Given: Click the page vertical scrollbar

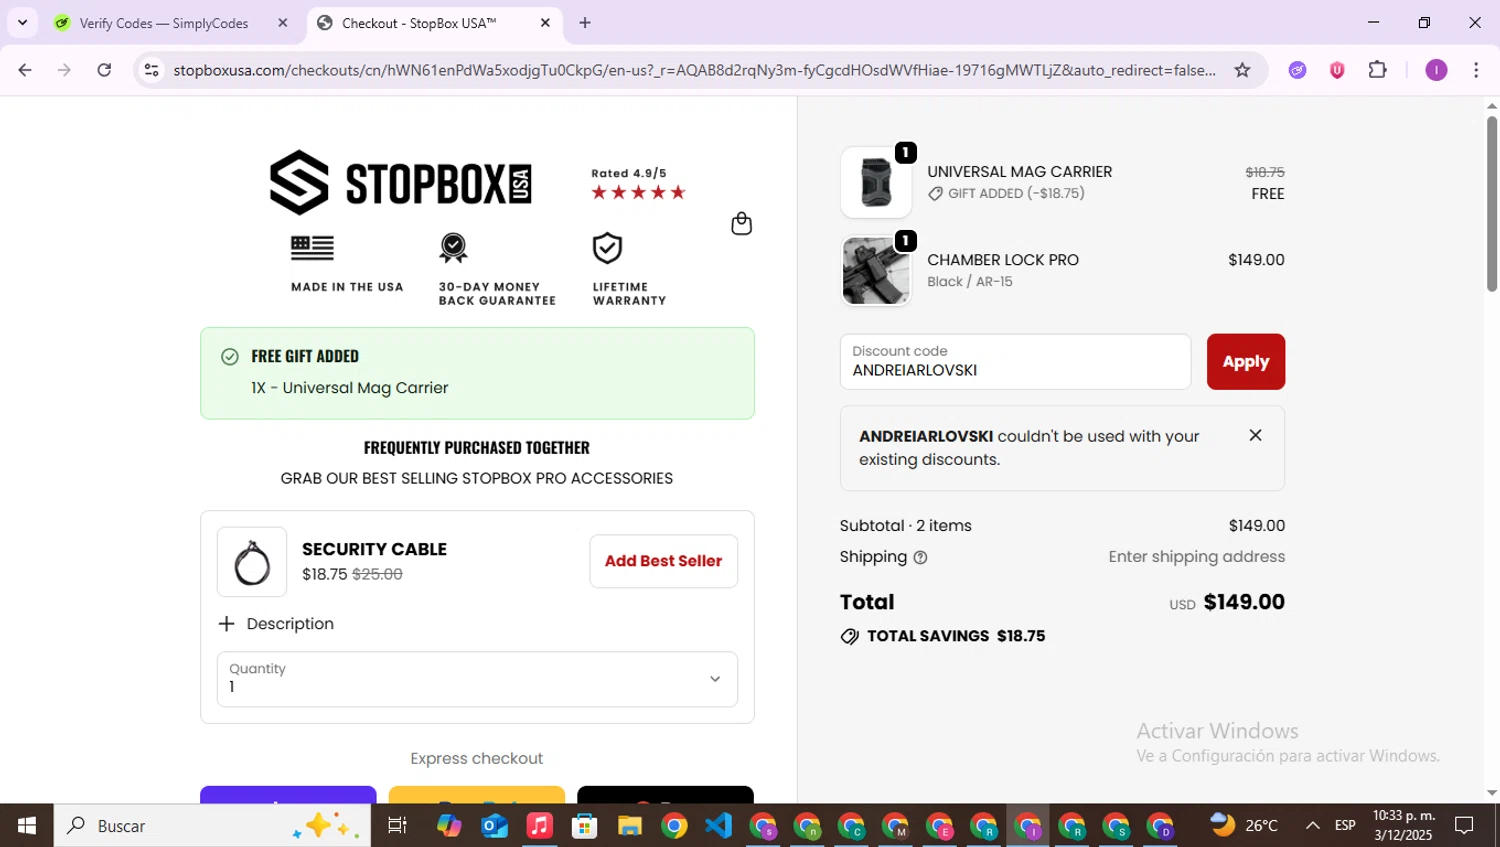Looking at the screenshot, I should pyautogui.click(x=1491, y=204).
